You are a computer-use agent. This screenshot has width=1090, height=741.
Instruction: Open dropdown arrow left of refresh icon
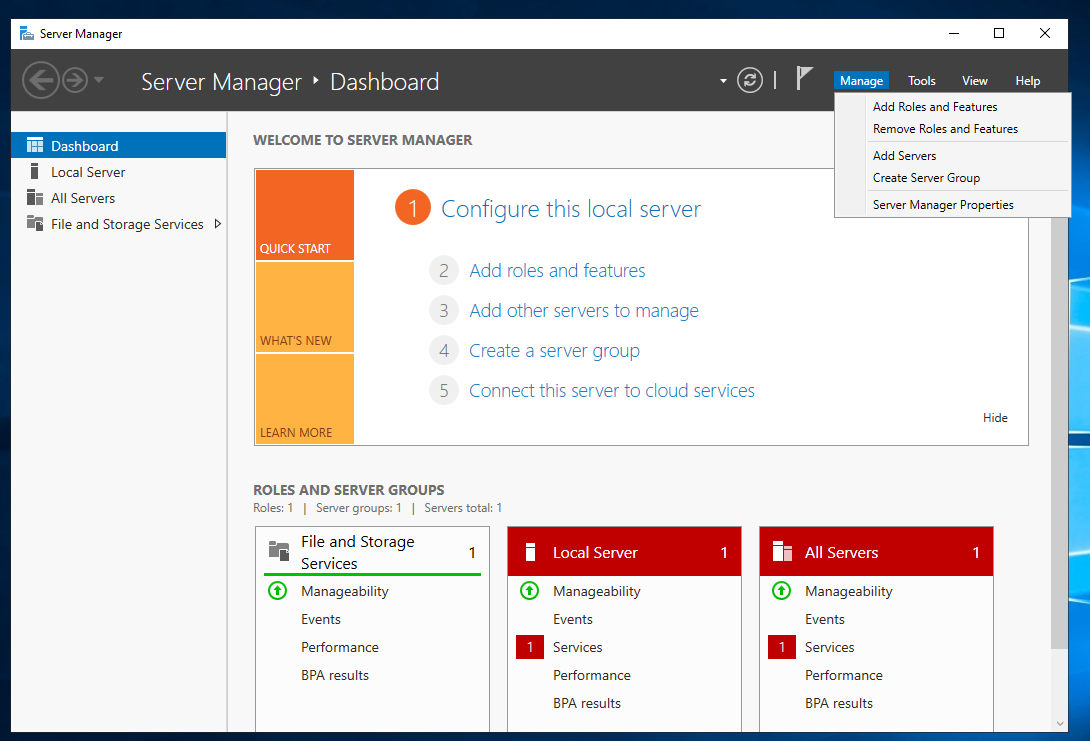(723, 81)
